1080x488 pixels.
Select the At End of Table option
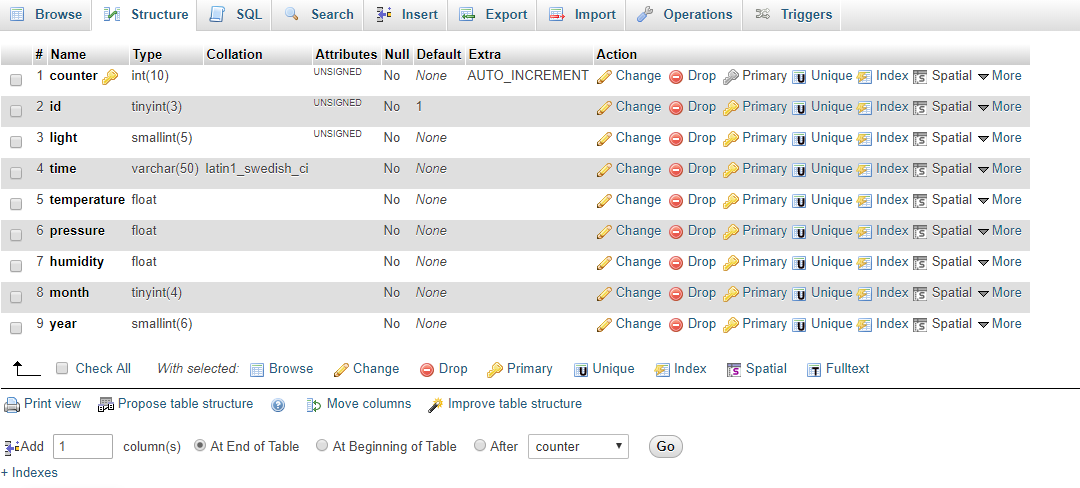tap(200, 445)
